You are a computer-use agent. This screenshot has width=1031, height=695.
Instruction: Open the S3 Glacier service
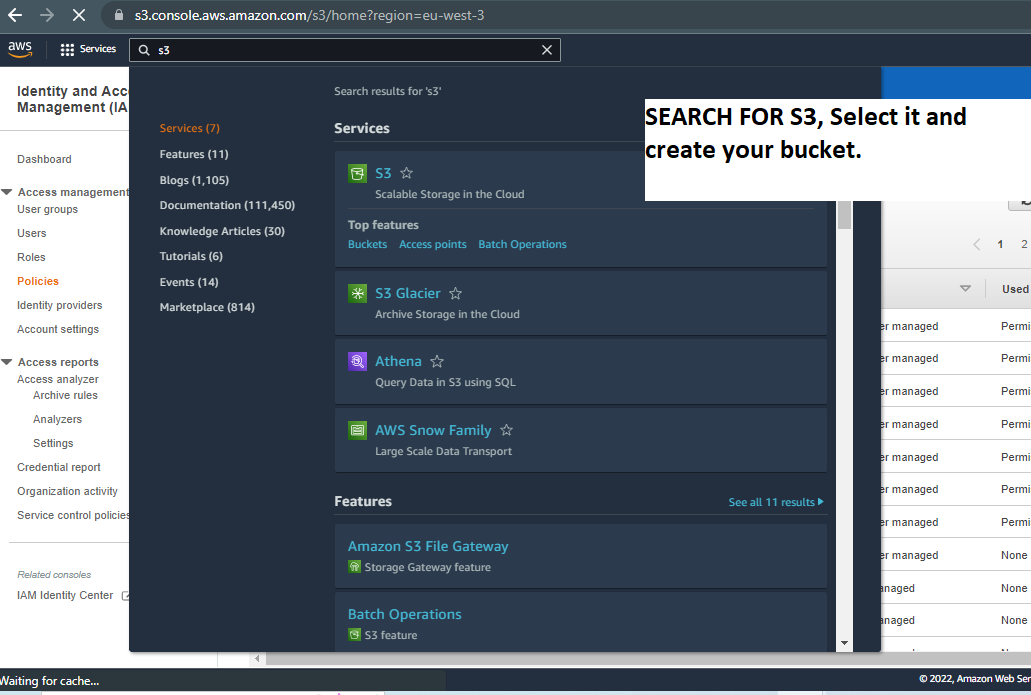coord(408,293)
